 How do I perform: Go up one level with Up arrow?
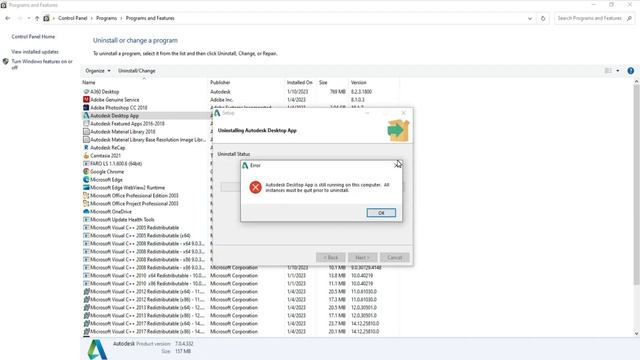[x=37, y=18]
